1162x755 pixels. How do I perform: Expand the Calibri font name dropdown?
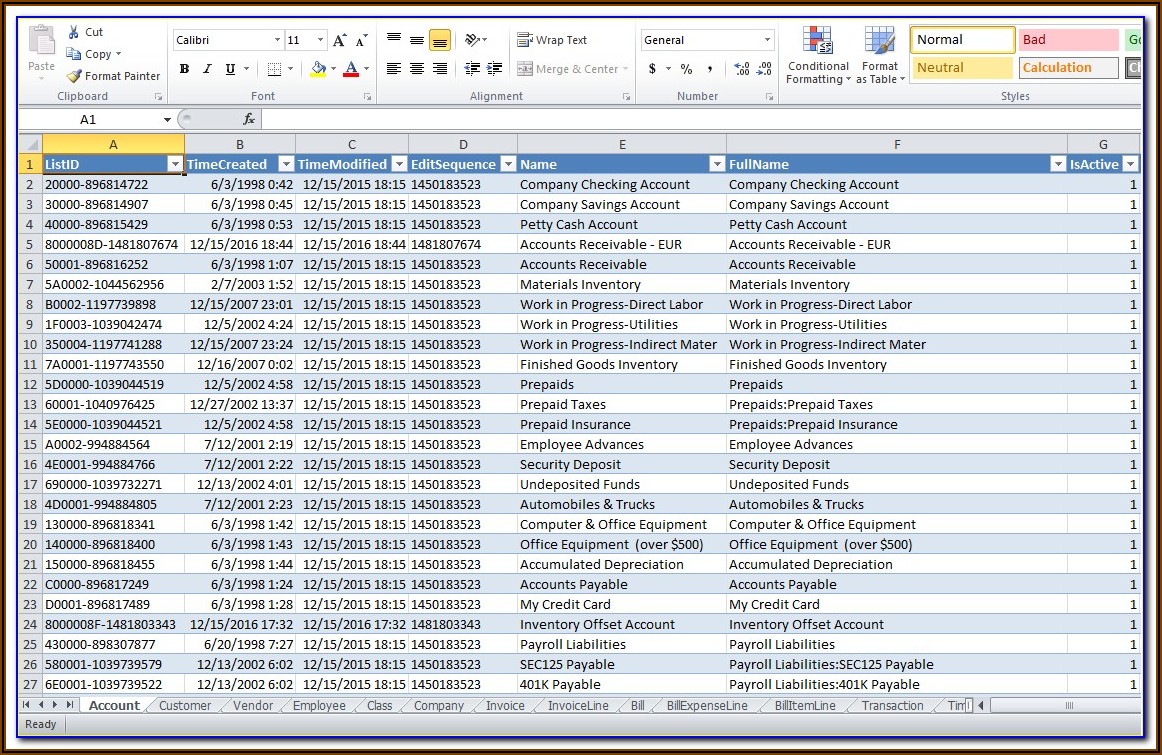pos(277,40)
